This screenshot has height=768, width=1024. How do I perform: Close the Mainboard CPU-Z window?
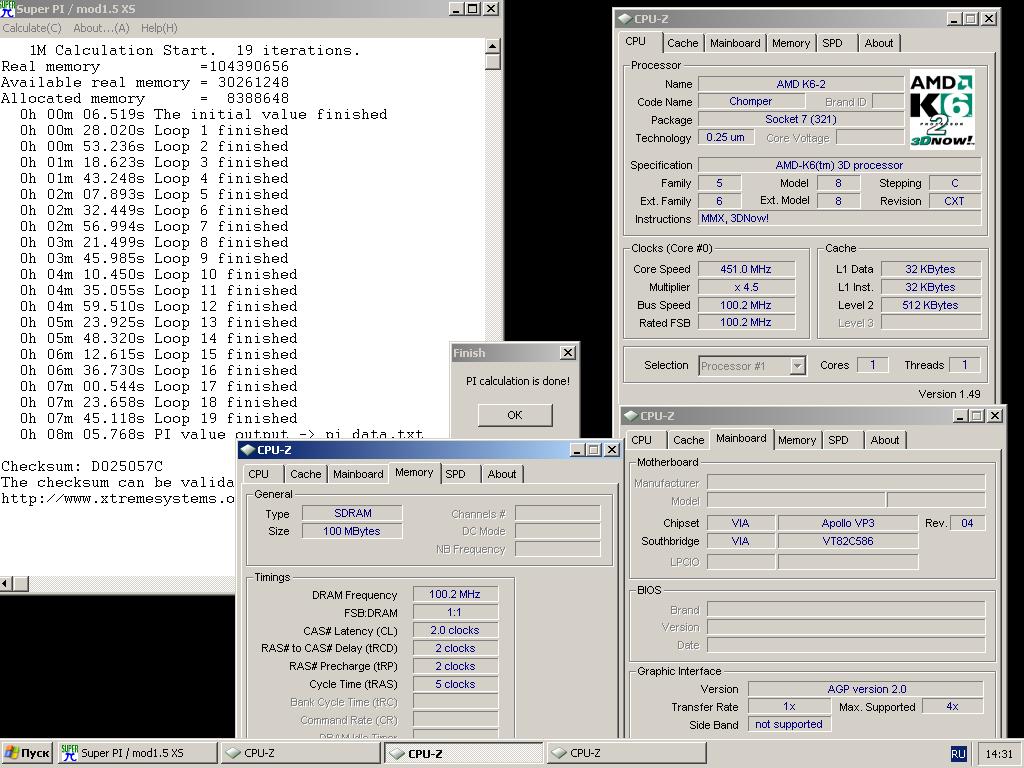(995, 416)
